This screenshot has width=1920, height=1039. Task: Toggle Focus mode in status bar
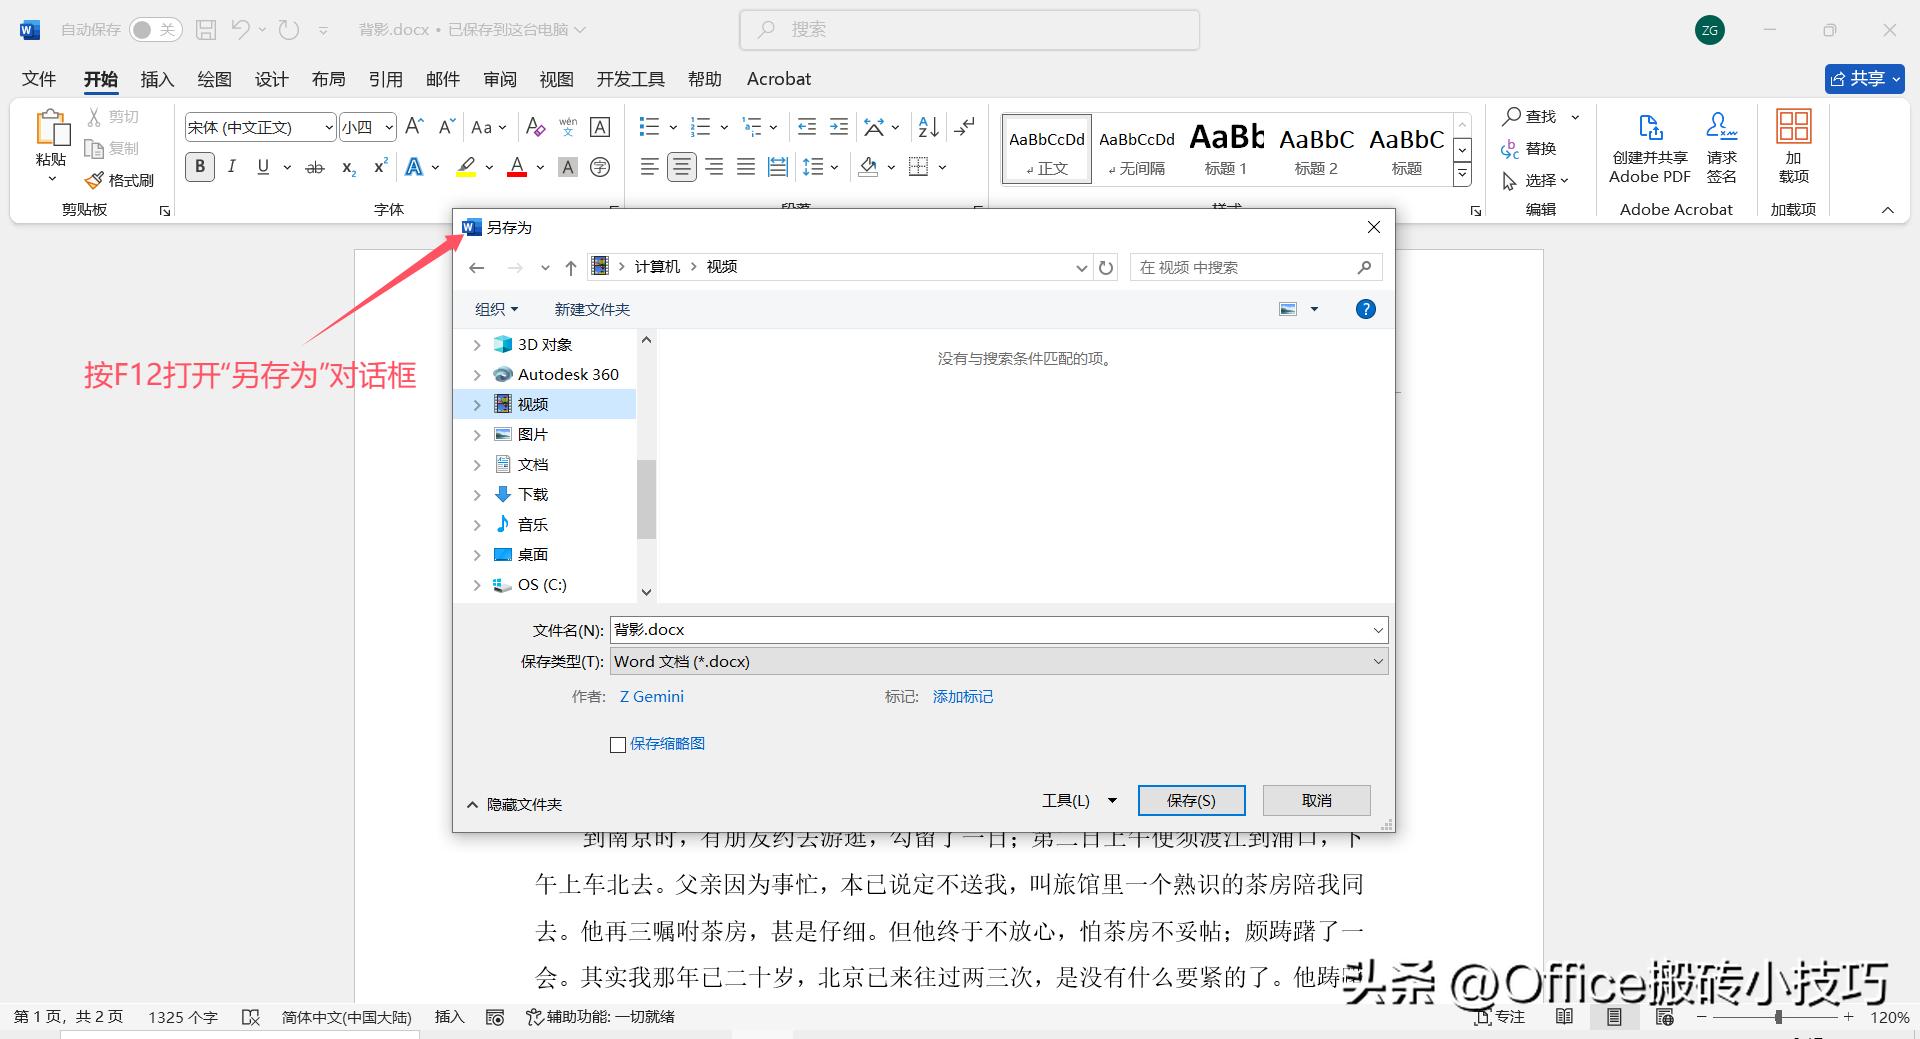[1500, 1017]
